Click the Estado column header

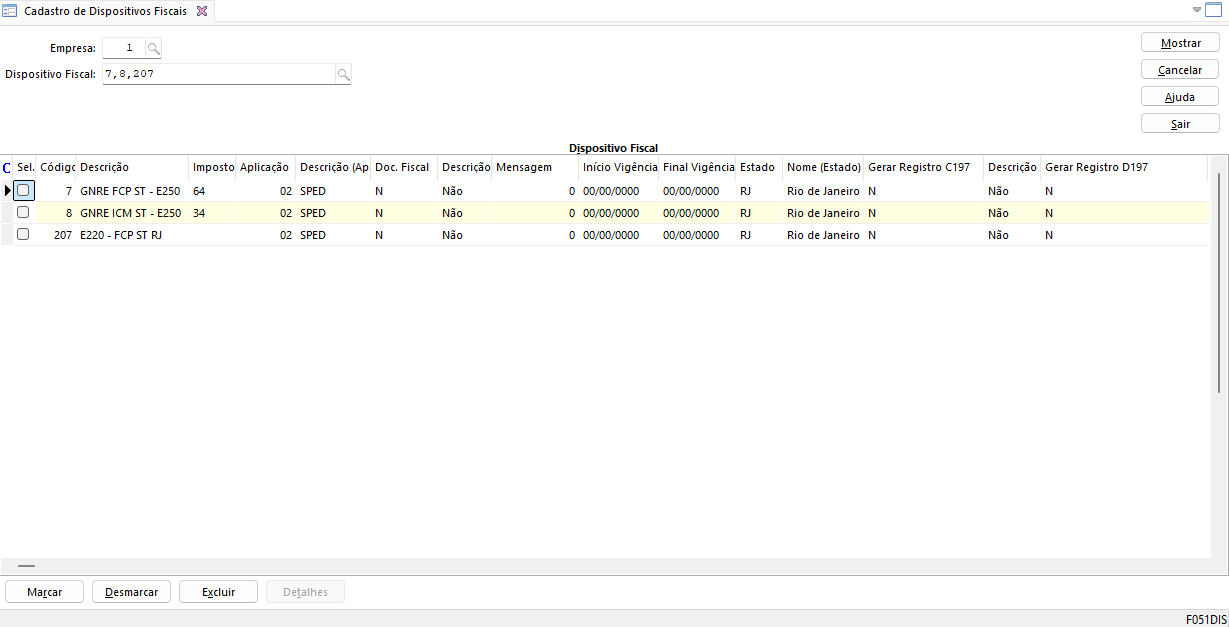click(760, 167)
